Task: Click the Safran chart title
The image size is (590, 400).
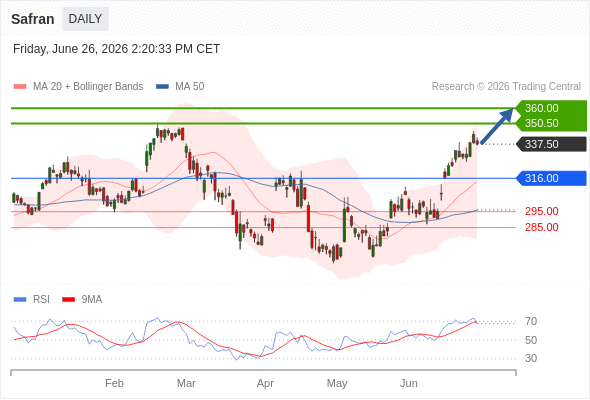Action: (x=33, y=19)
